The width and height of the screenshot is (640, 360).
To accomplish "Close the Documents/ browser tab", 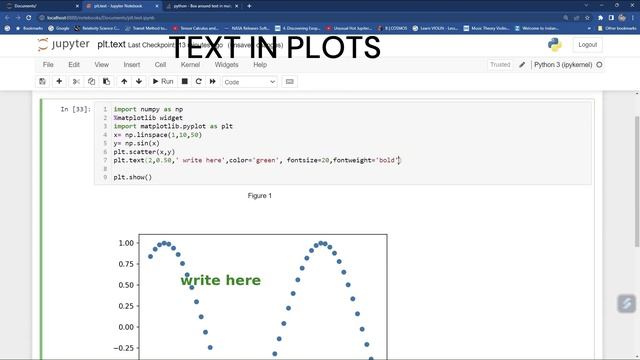I will click(x=77, y=6).
